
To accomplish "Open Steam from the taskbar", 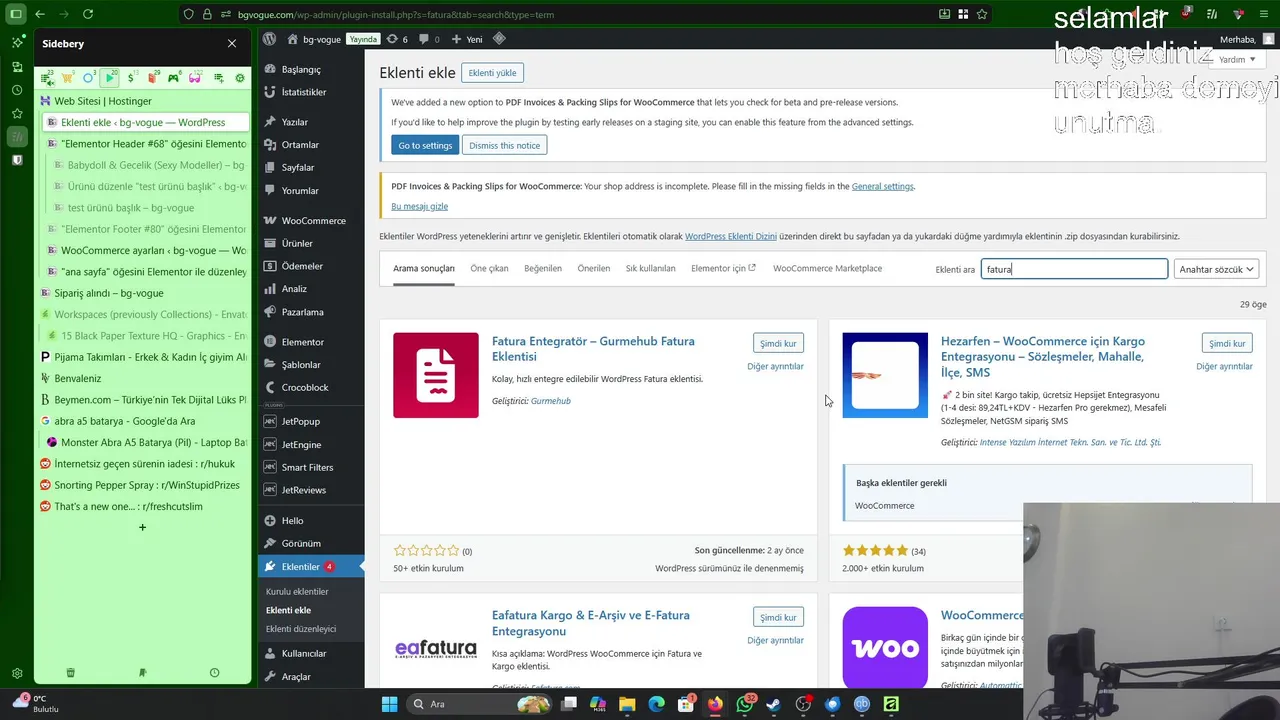I will pos(774,704).
